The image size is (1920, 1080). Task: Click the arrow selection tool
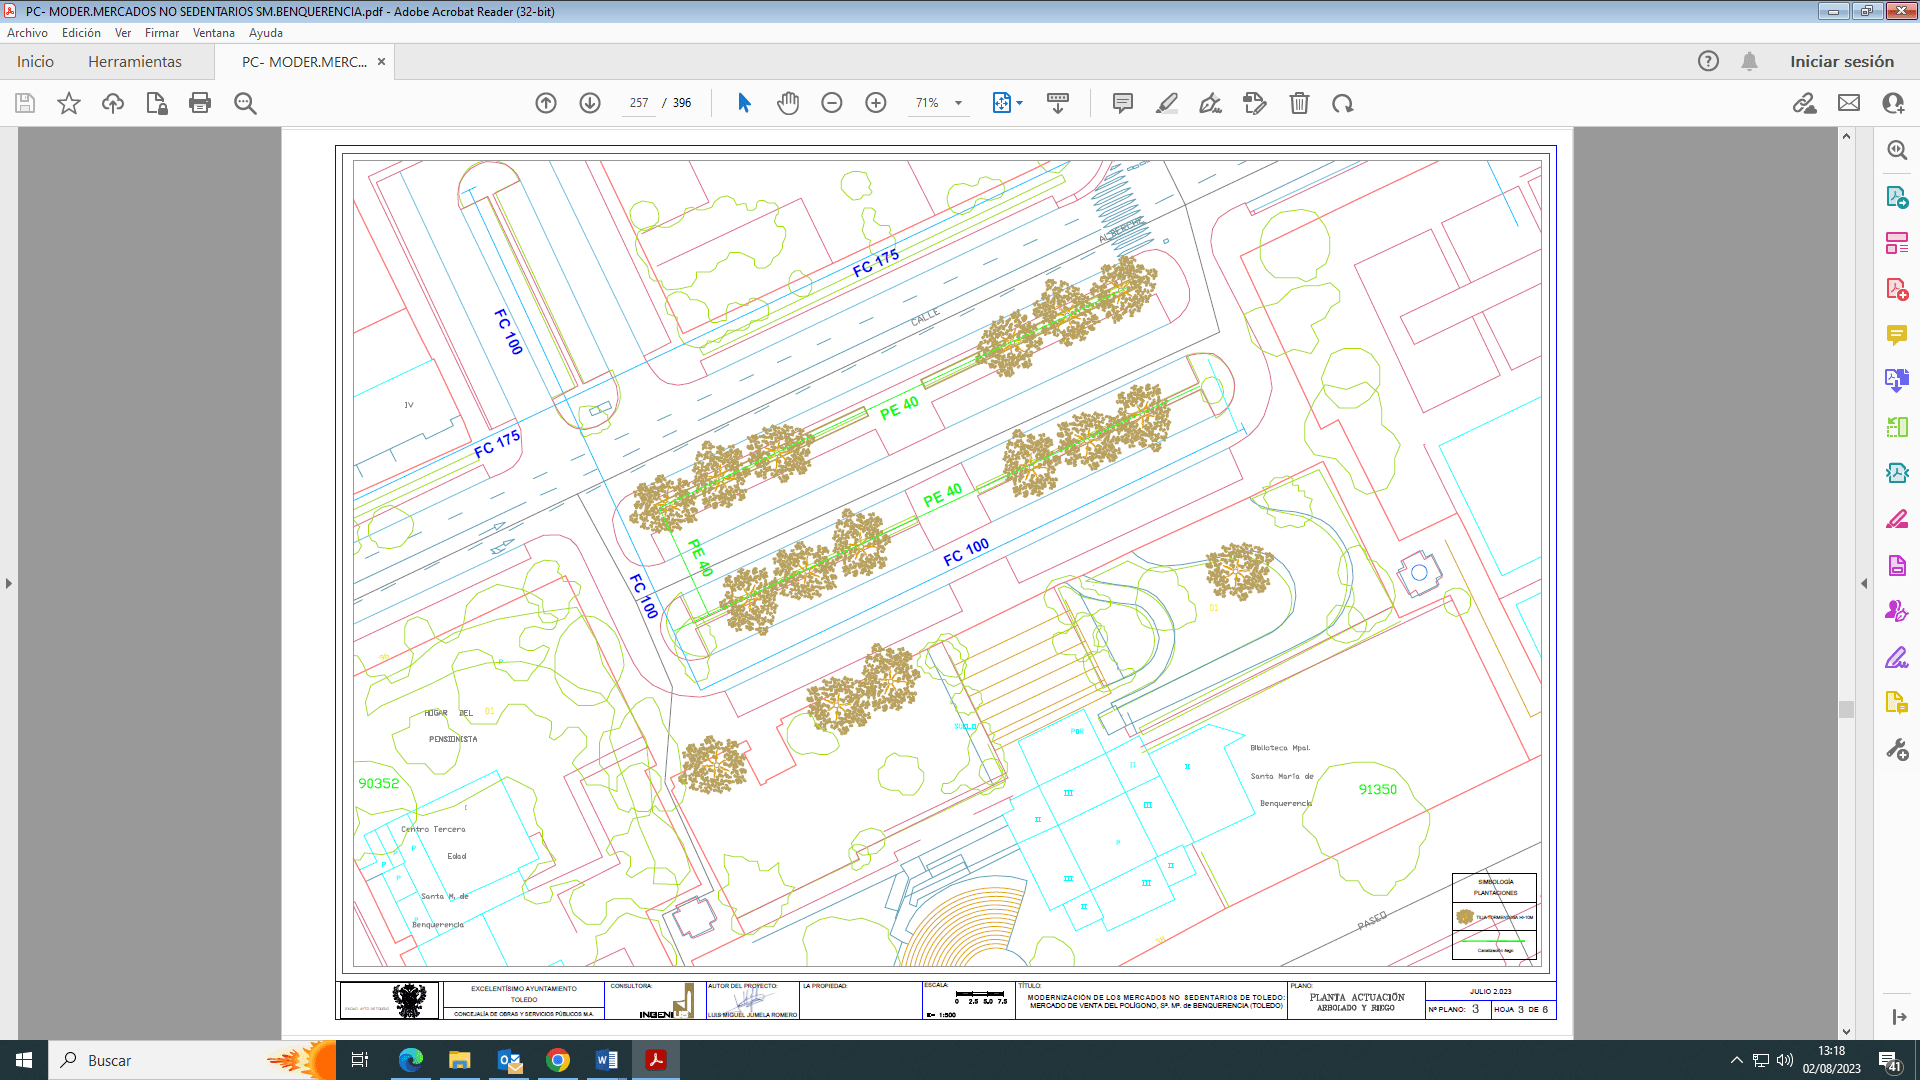pos(744,103)
